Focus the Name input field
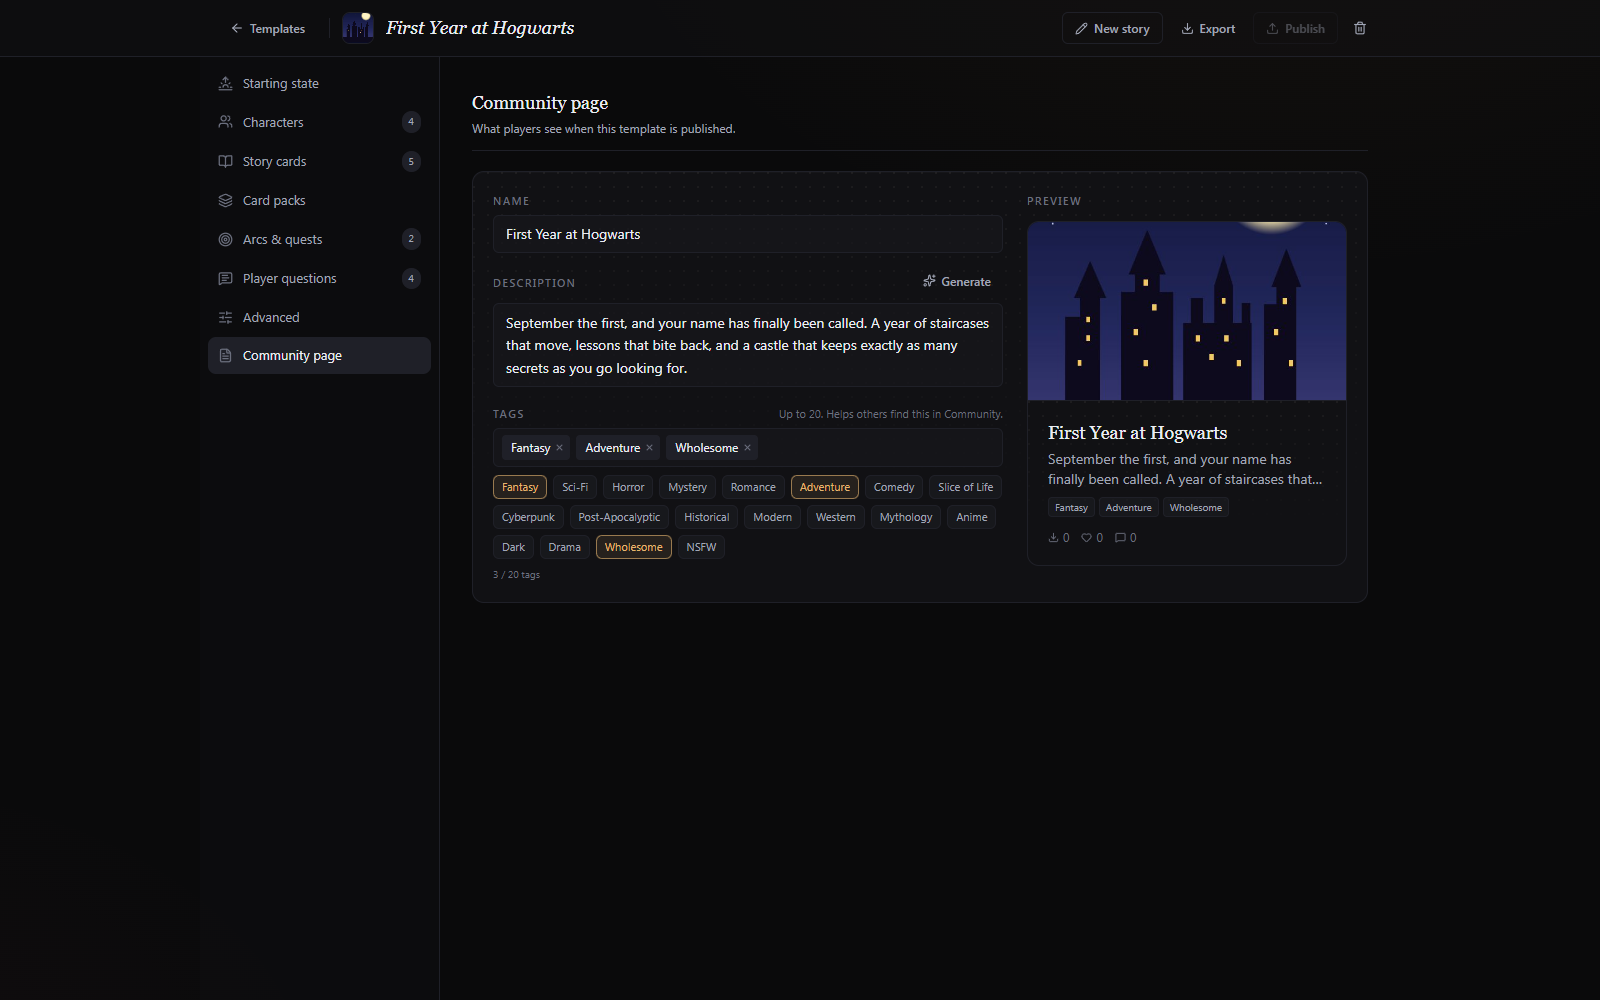The image size is (1600, 1000). pos(747,234)
